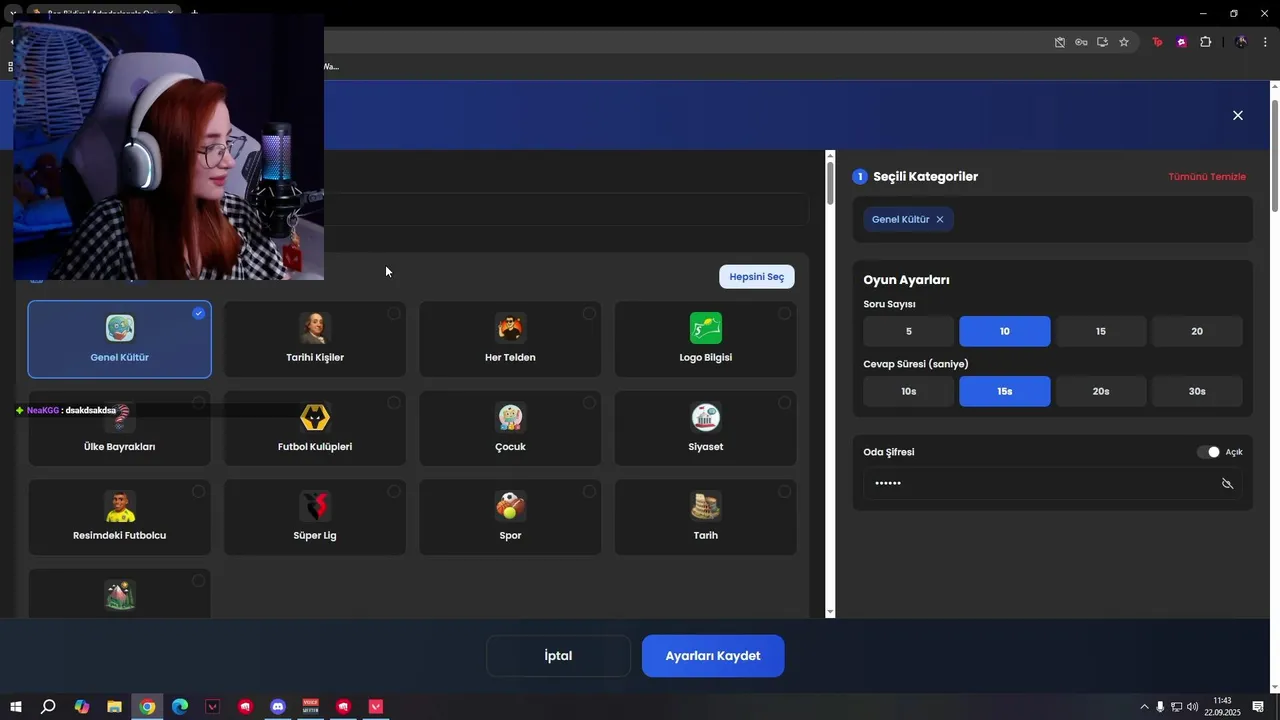
Task: Switch to Chrome in the taskbar
Action: [147, 707]
